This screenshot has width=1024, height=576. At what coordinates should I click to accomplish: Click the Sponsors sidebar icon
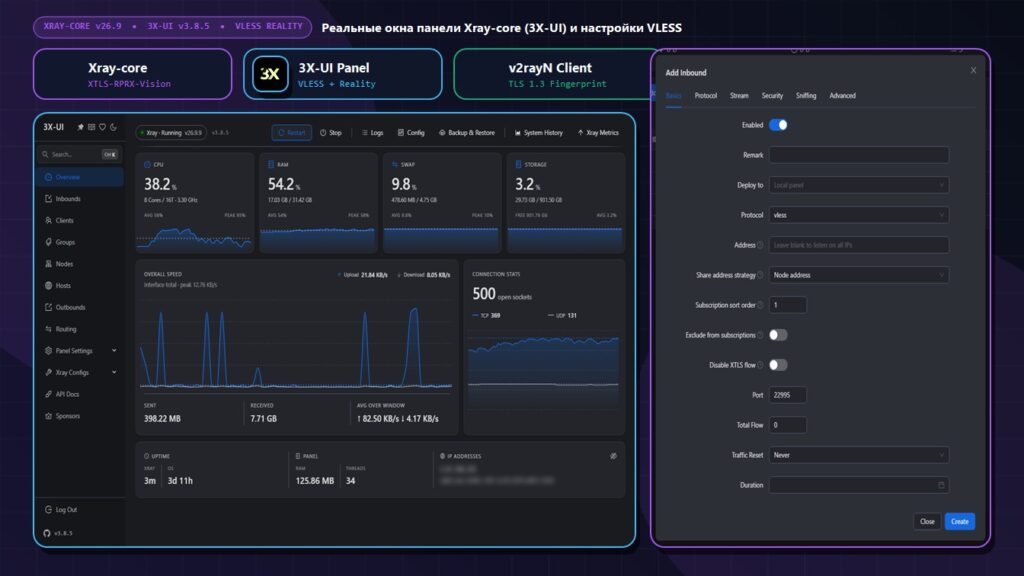(x=48, y=416)
